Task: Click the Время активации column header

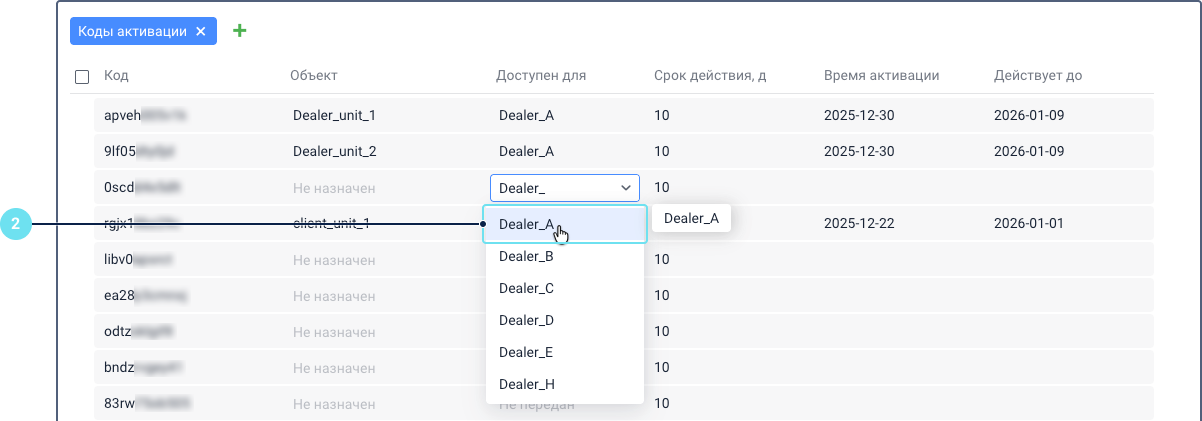Action: coord(881,75)
